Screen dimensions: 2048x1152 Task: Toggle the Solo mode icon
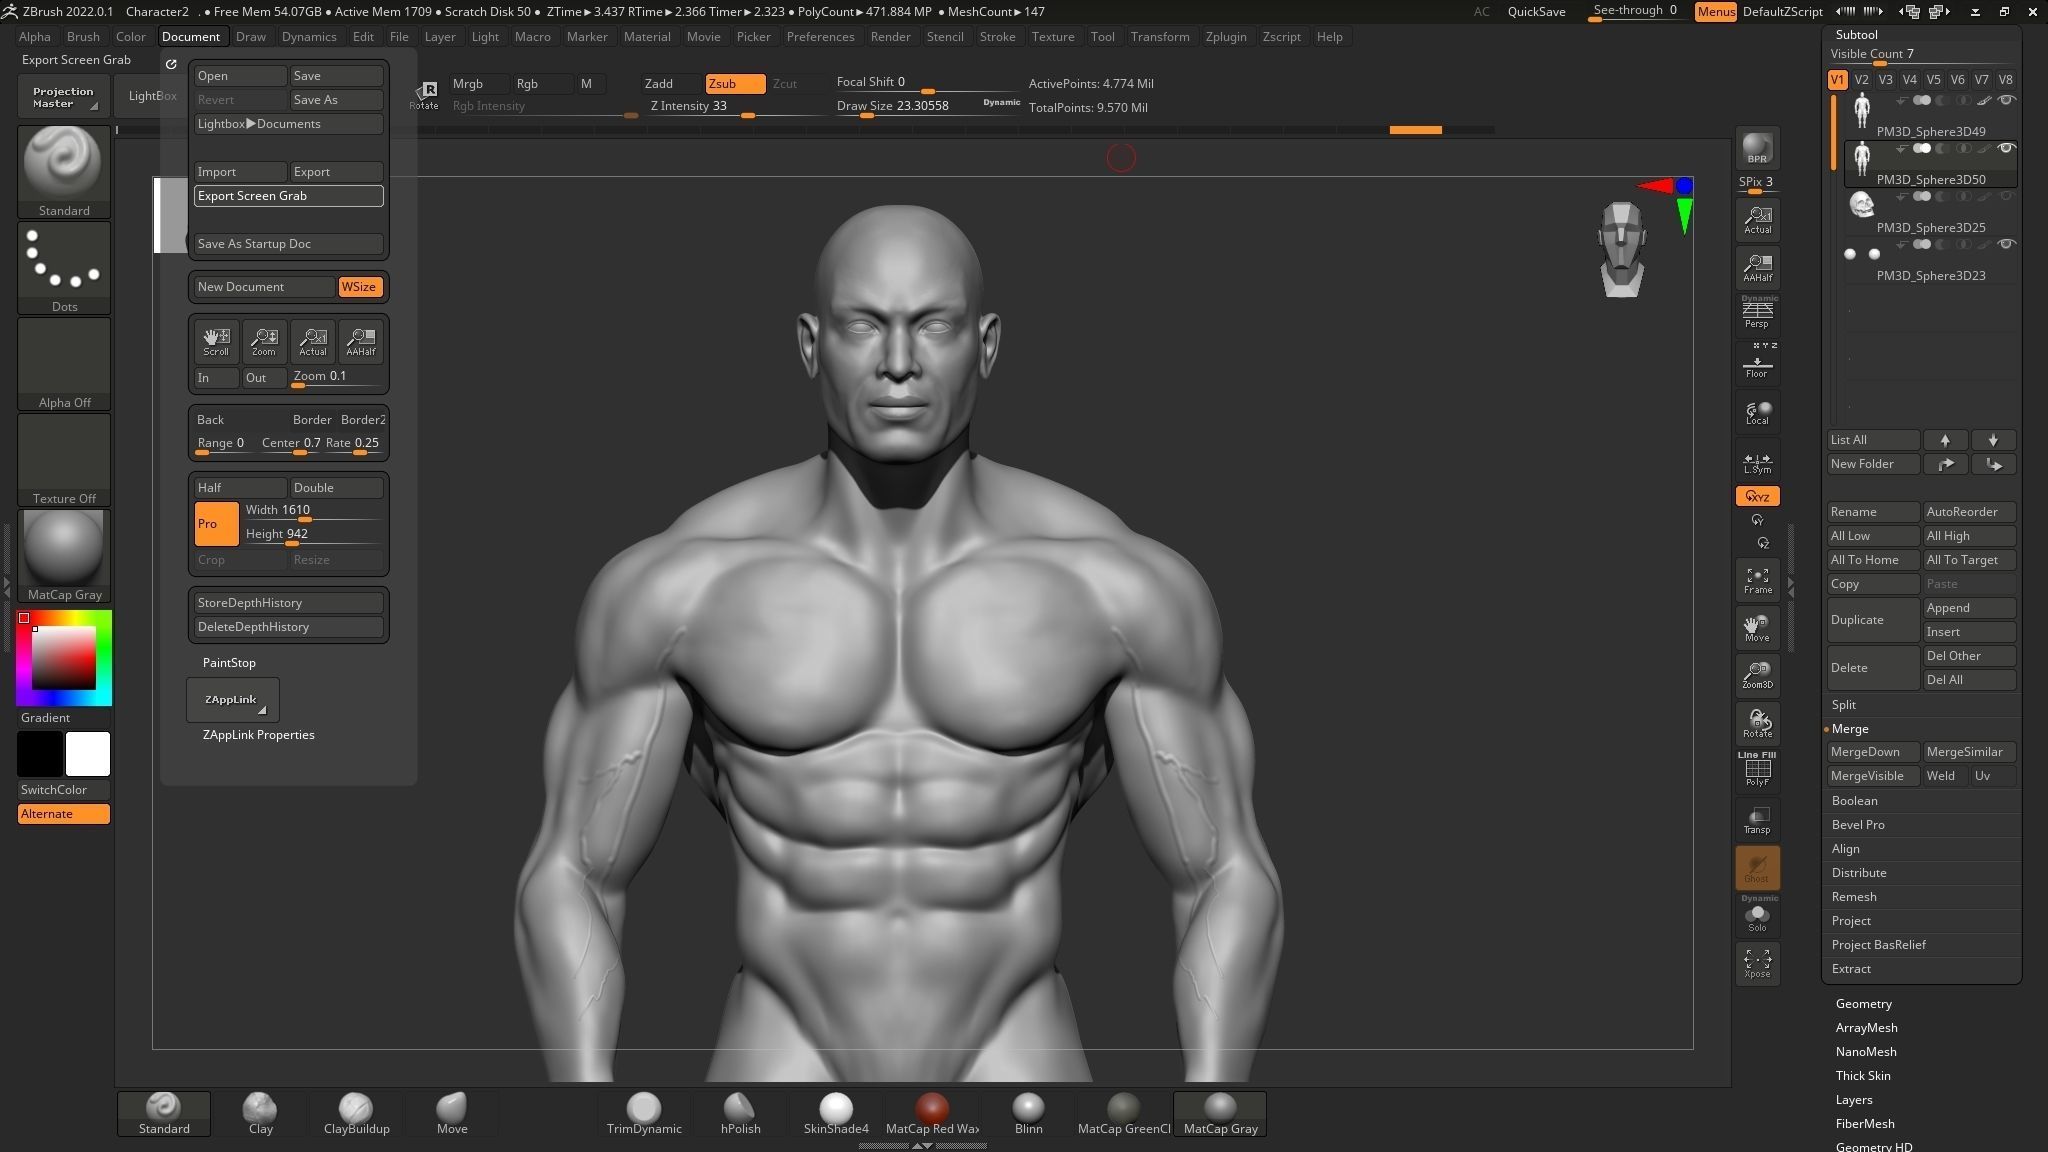1757,915
